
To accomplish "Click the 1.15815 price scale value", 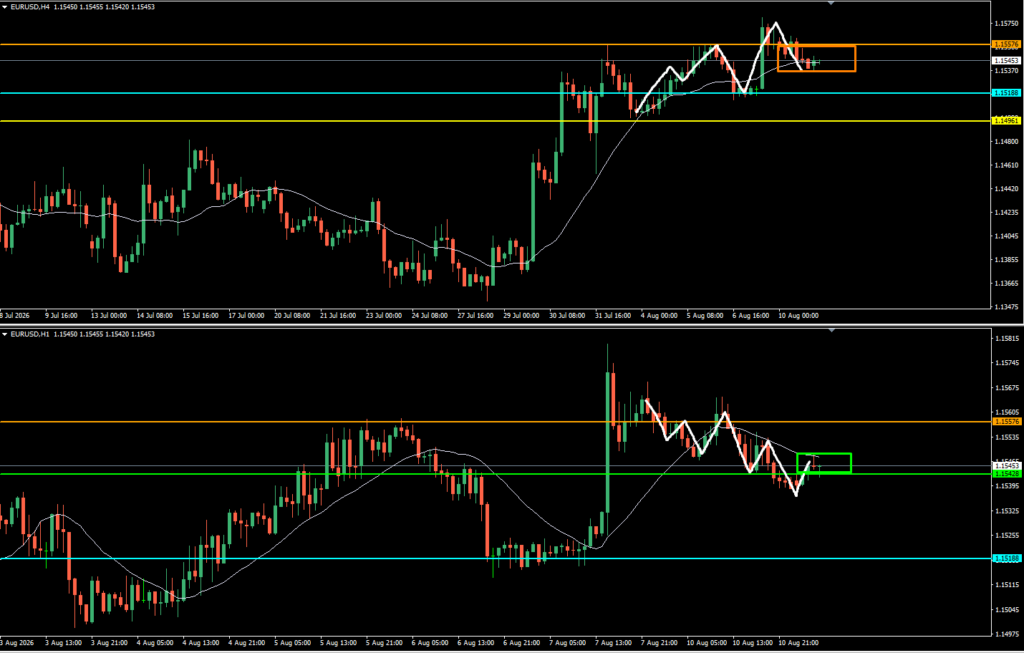I will point(1006,338).
